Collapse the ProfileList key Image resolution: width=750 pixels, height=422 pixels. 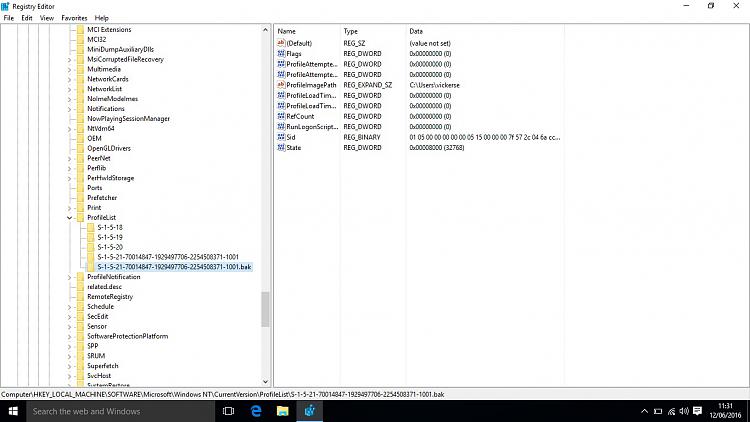(70, 218)
